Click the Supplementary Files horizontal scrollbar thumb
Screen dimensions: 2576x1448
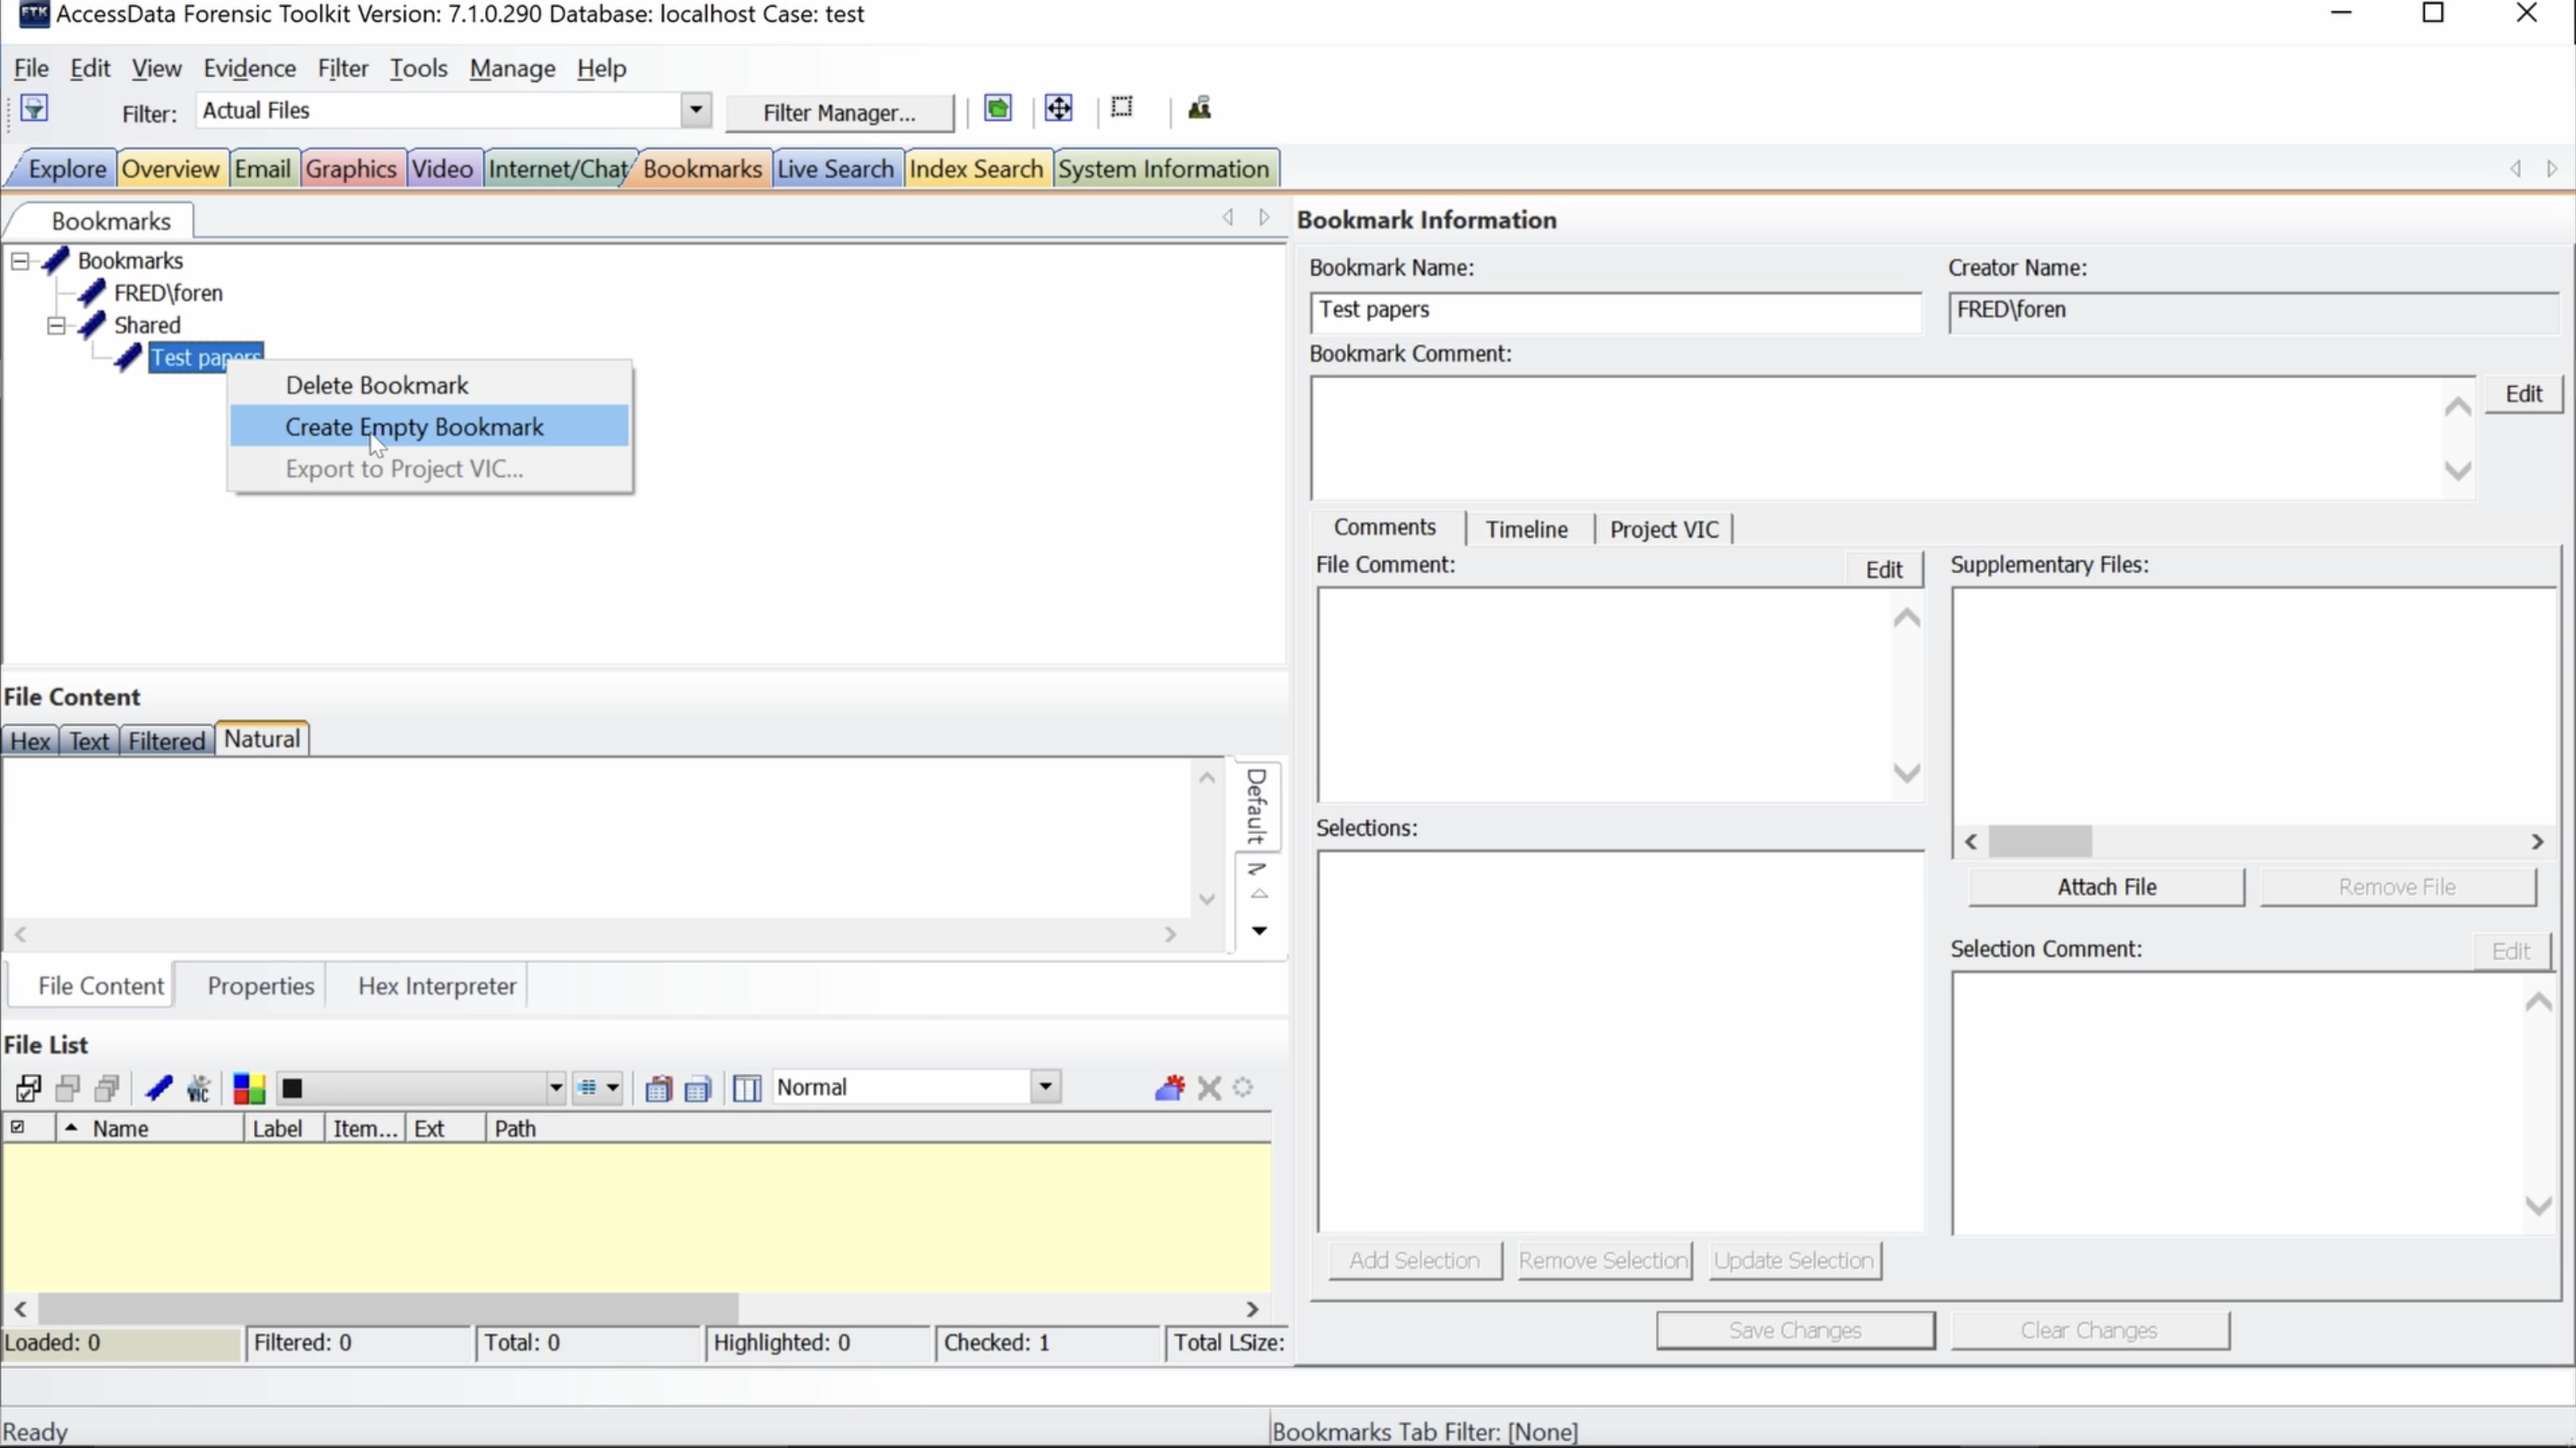click(x=2040, y=841)
